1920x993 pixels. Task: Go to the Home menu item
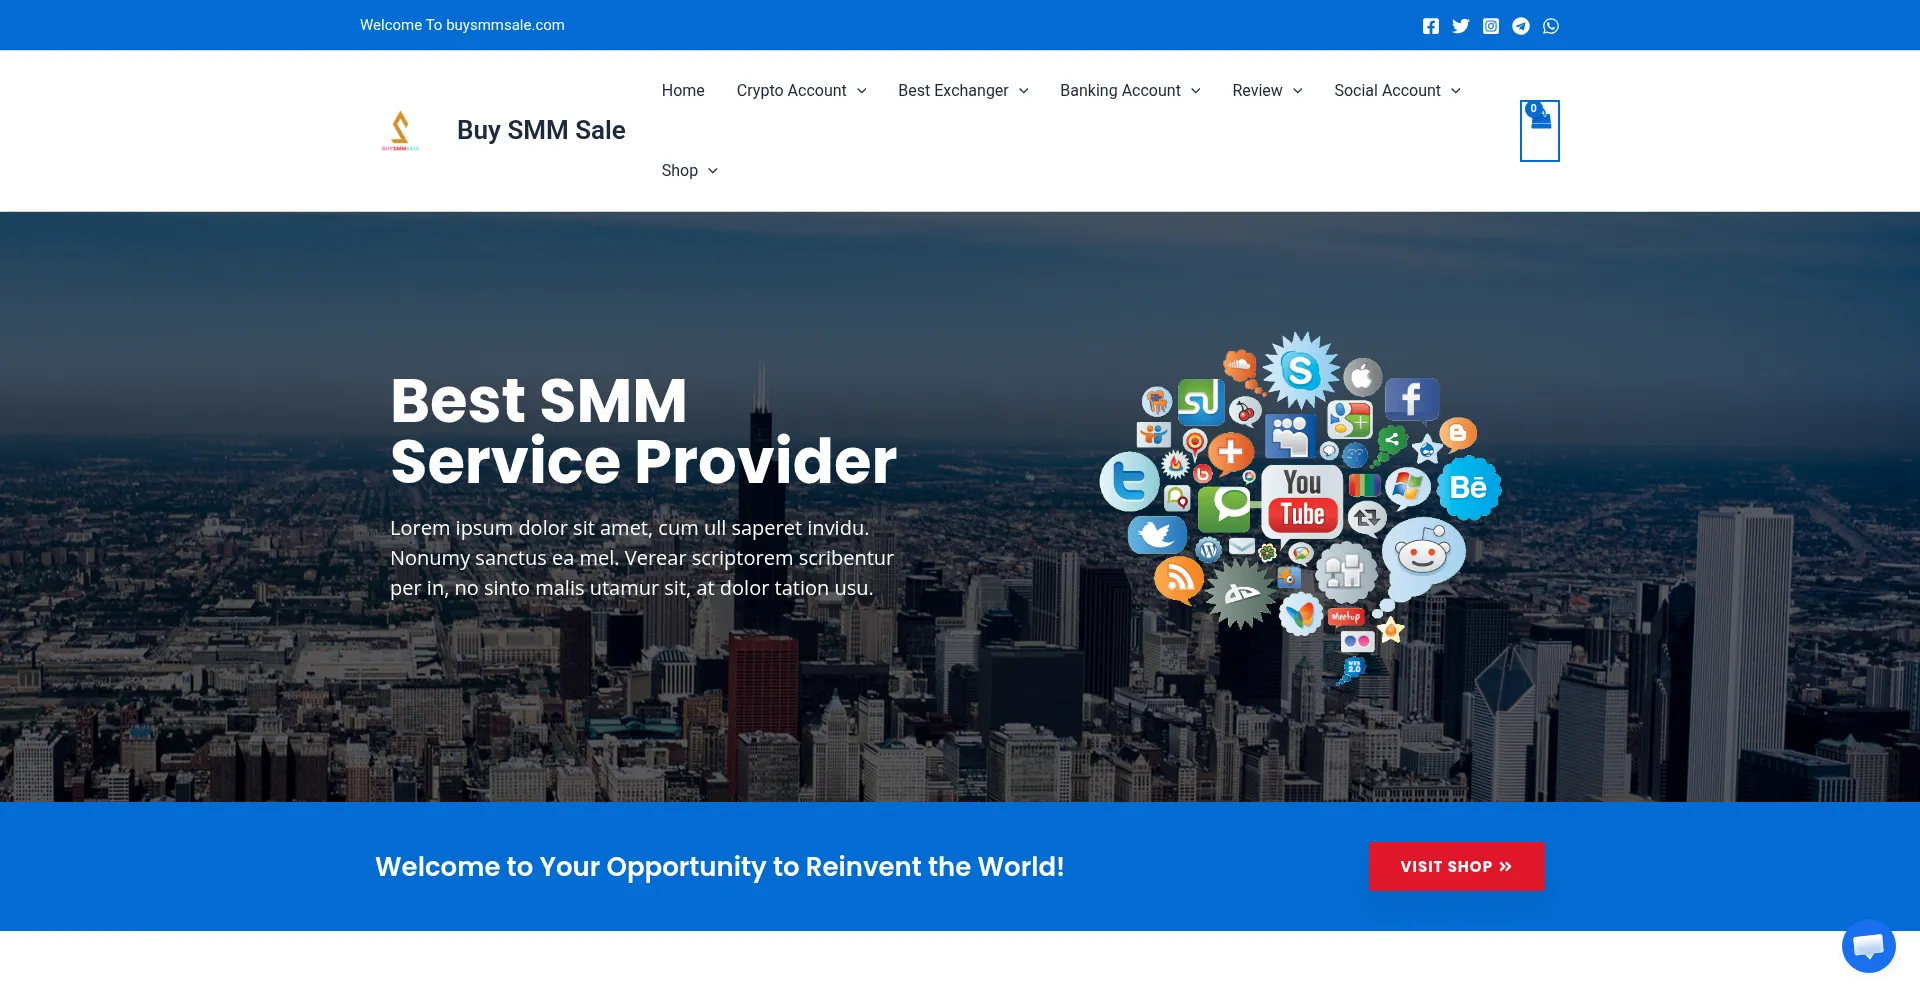point(683,90)
